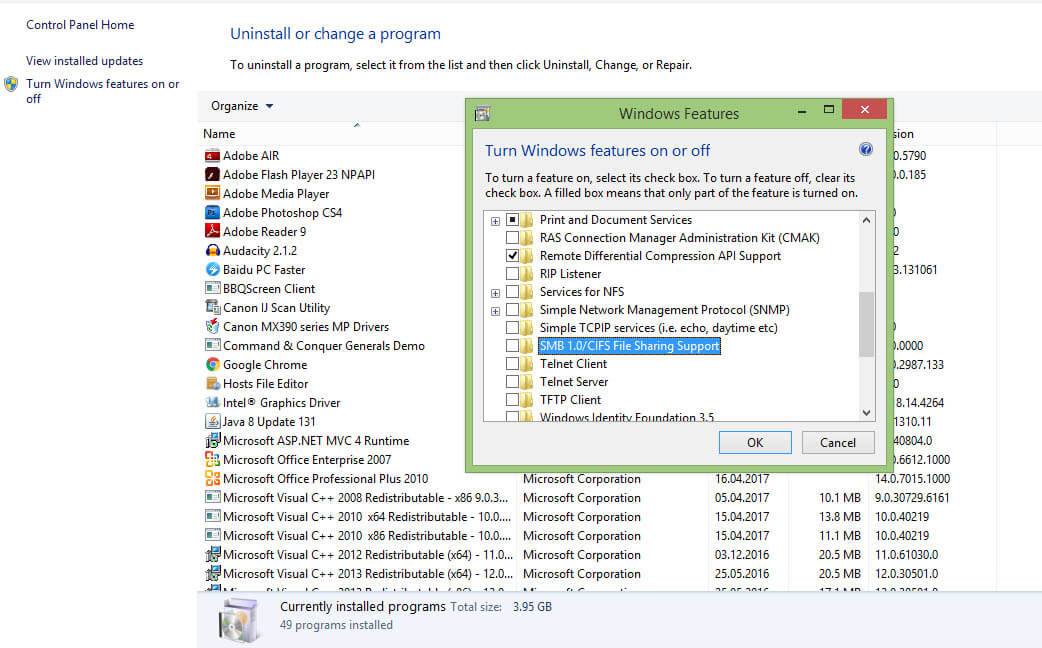The height and width of the screenshot is (648, 1042).
Task: Click the Microsoft Office Professional Plus 2010 icon
Action: (212, 479)
